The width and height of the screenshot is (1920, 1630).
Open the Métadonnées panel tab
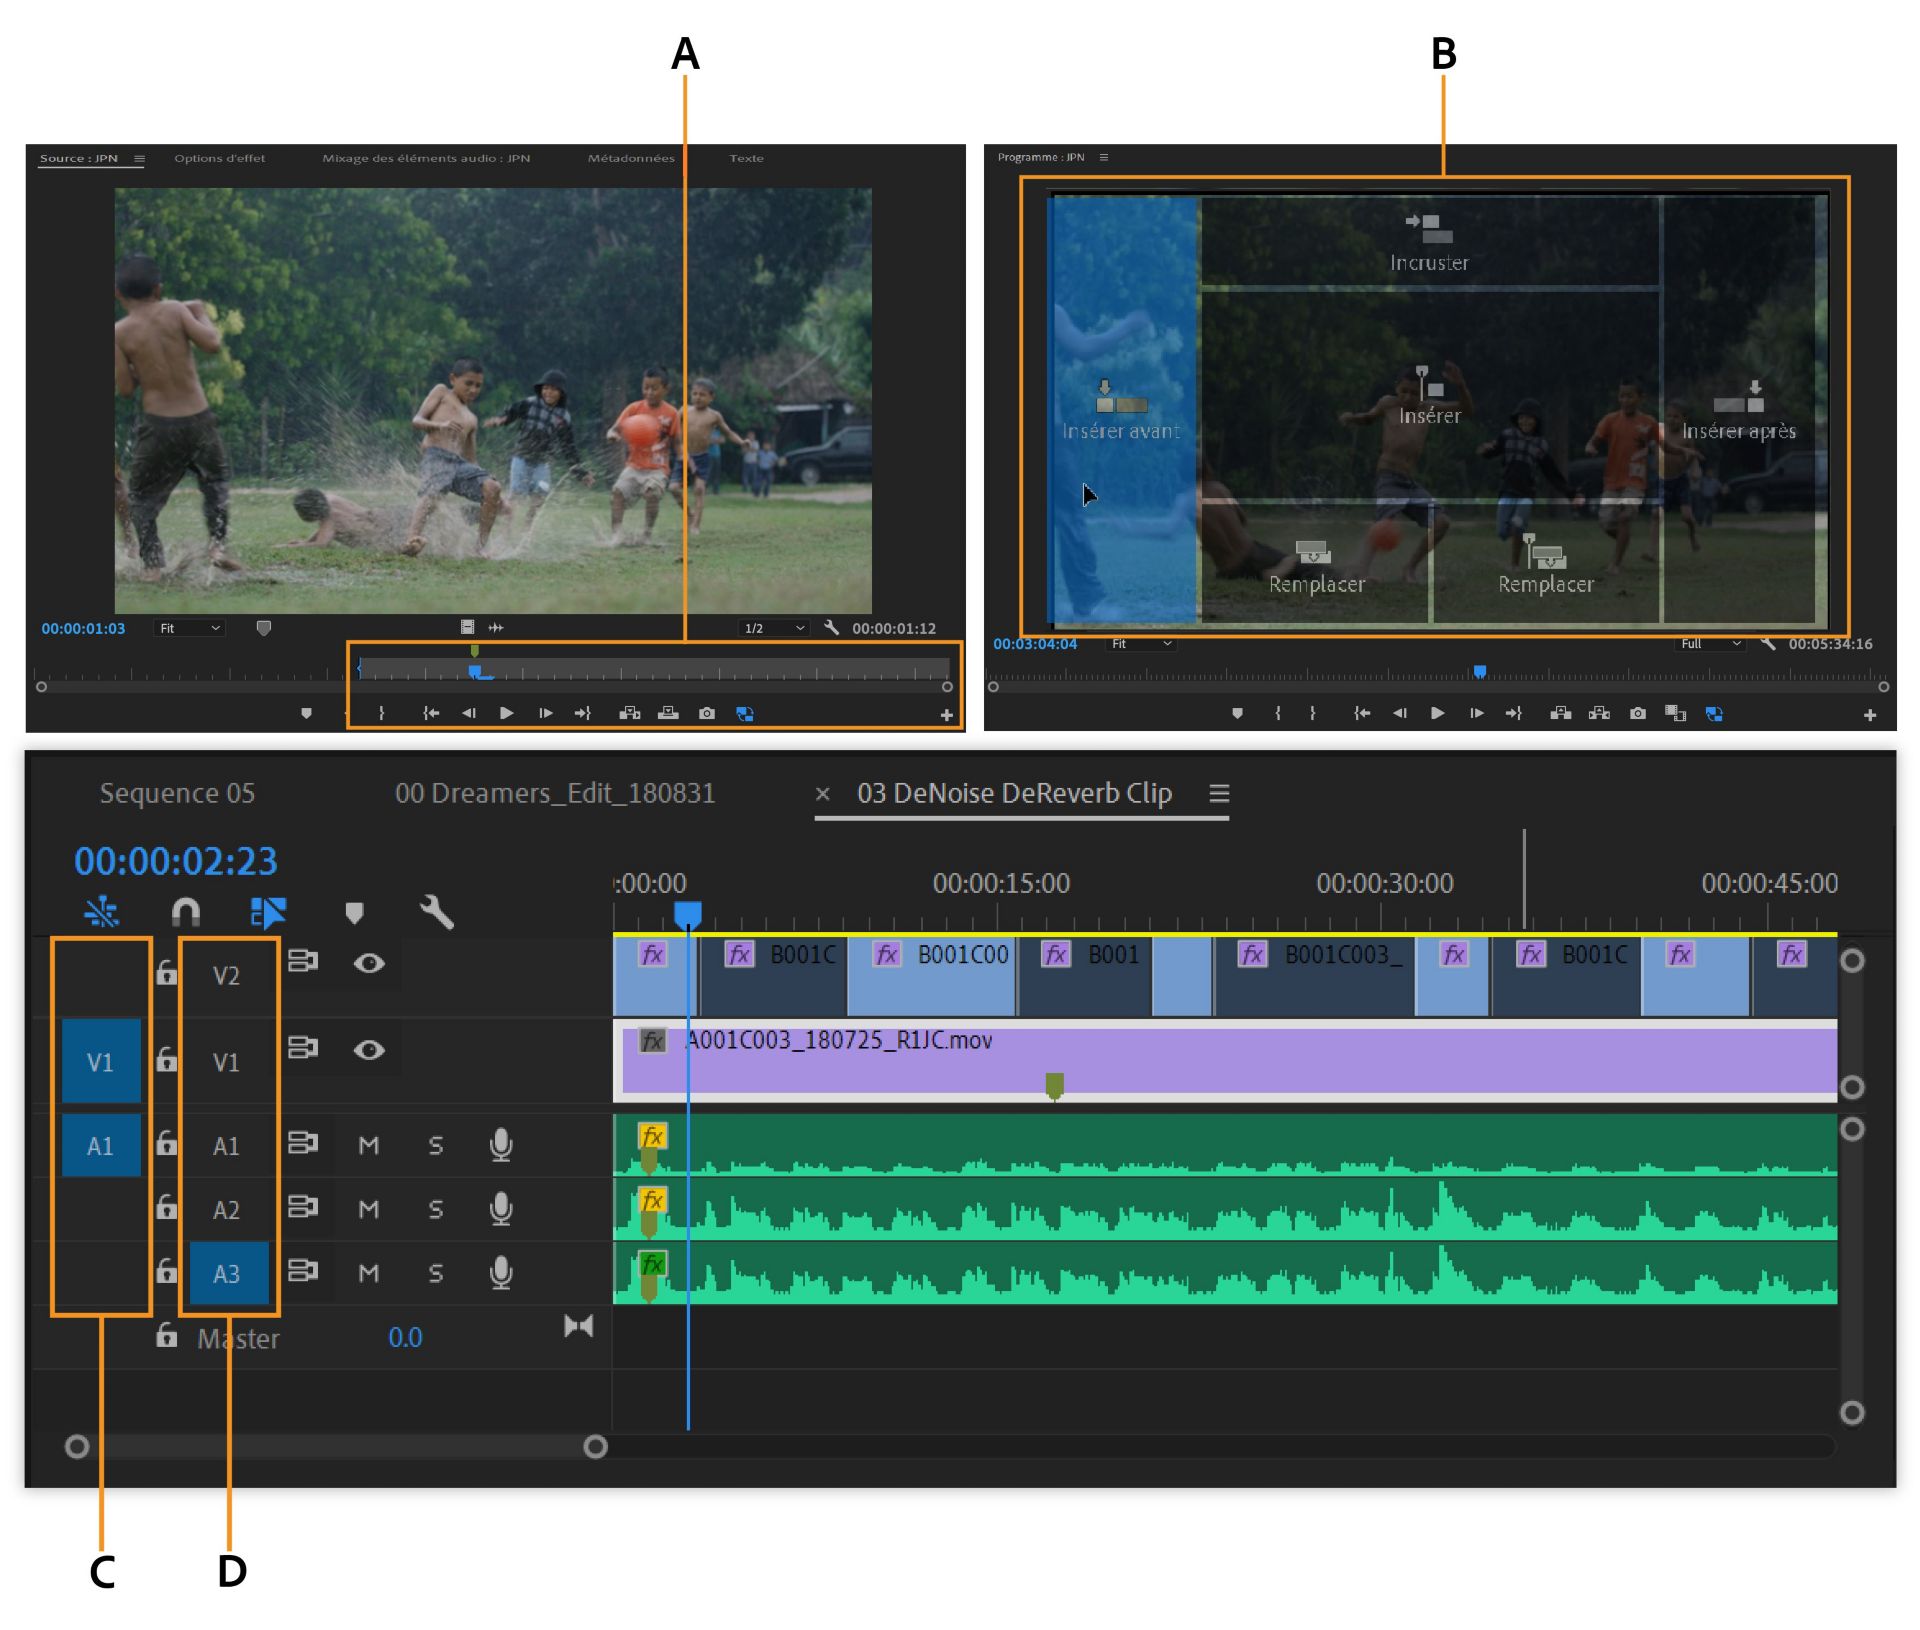[631, 158]
